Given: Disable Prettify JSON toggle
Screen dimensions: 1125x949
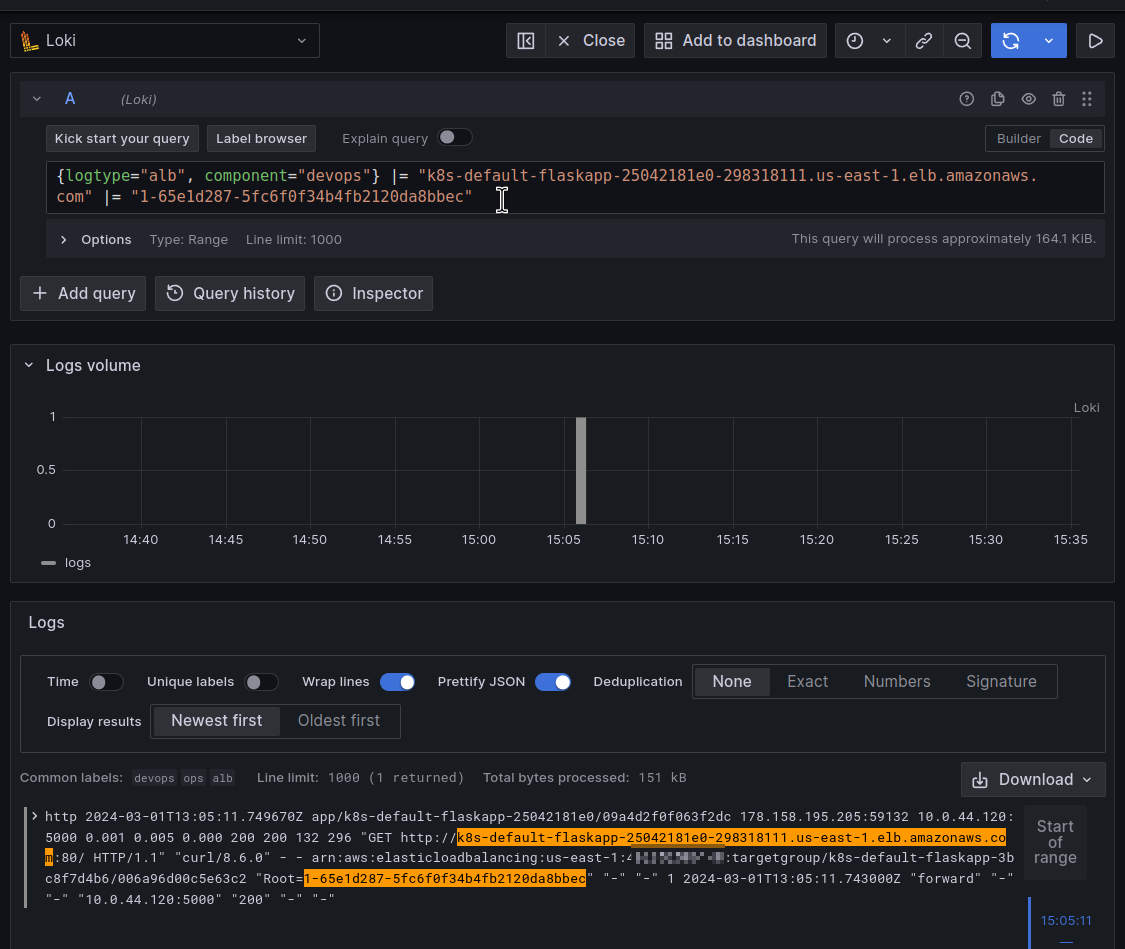Looking at the screenshot, I should coord(552,681).
